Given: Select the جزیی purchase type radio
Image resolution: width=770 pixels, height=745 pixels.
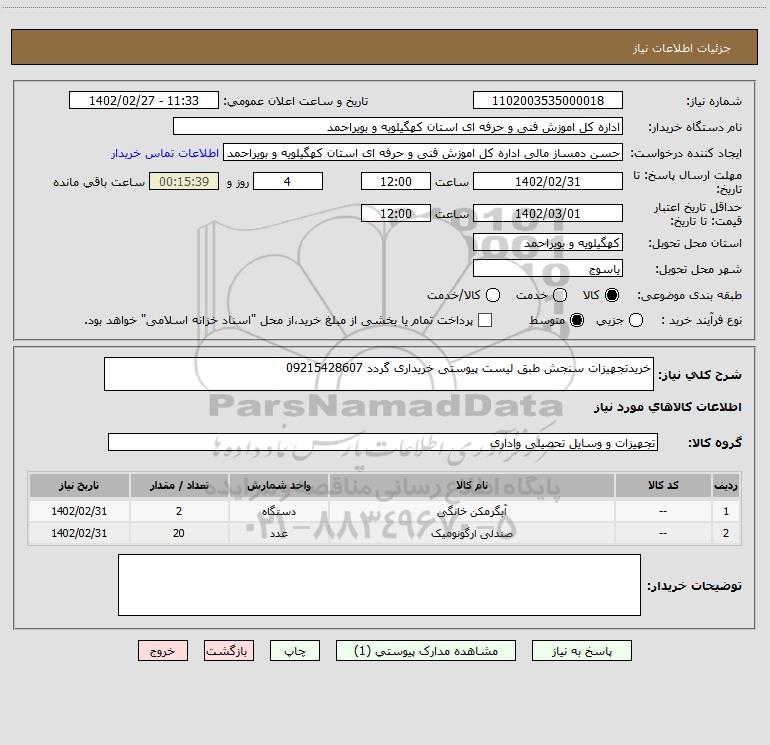Looking at the screenshot, I should pyautogui.click(x=636, y=321).
